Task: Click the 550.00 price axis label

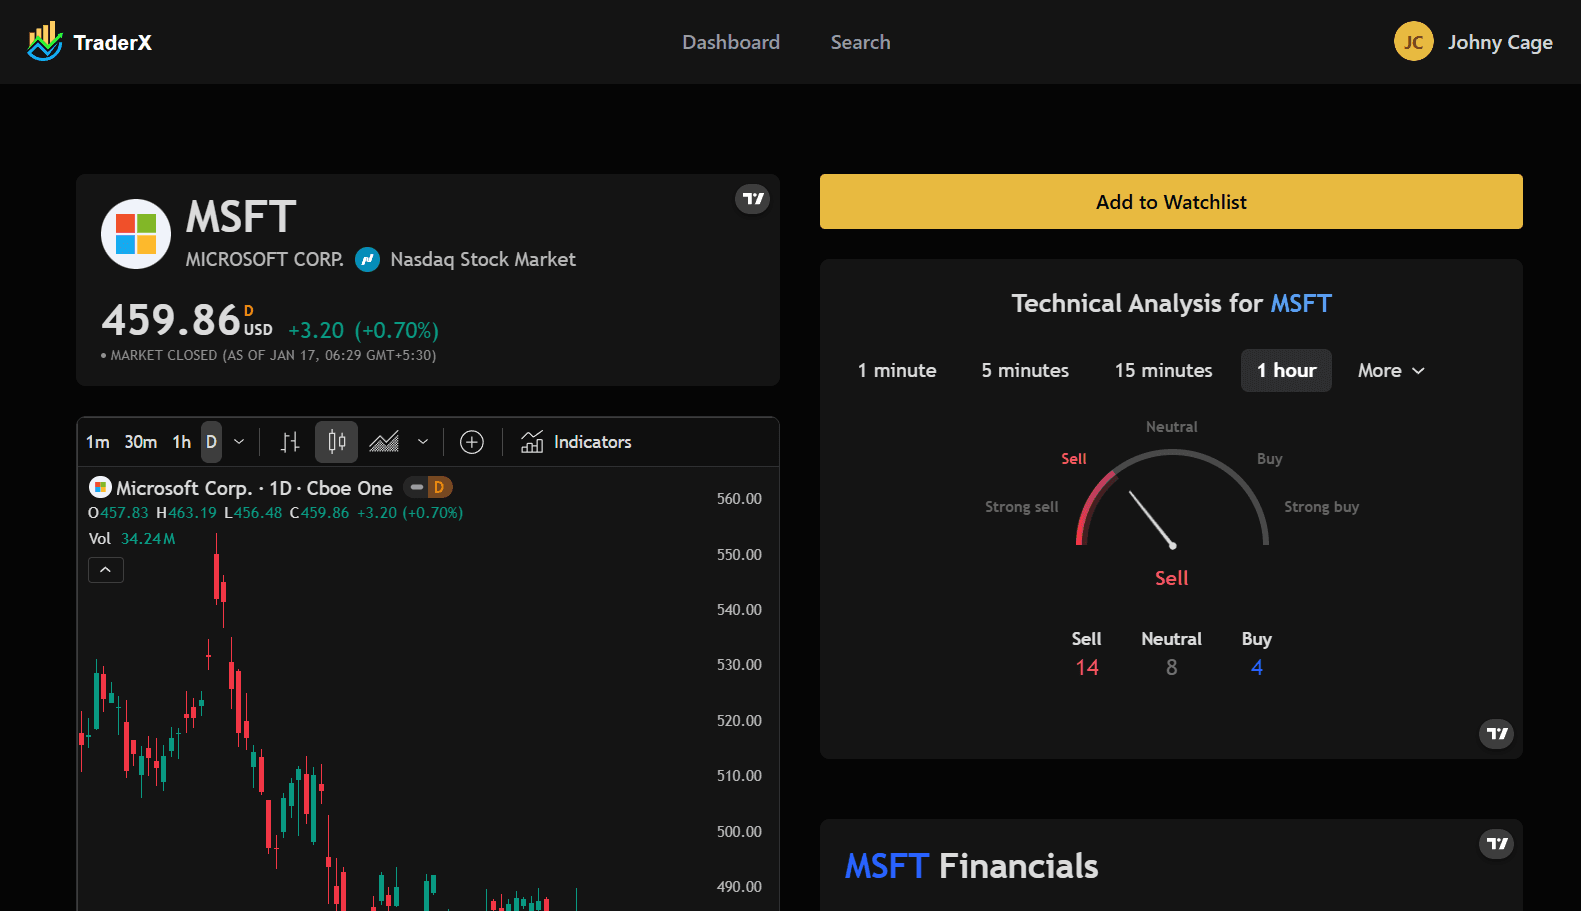Action: (739, 555)
